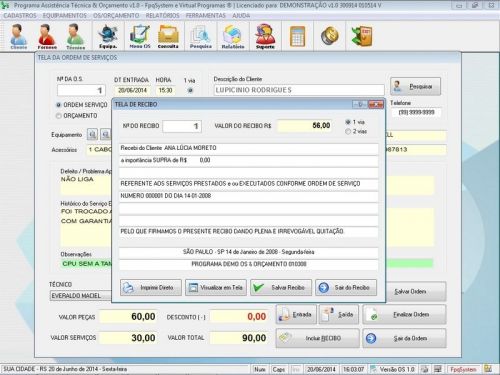Click the Nº DA O.S. field
This screenshot has height=375, width=500.
pyautogui.click(x=81, y=90)
